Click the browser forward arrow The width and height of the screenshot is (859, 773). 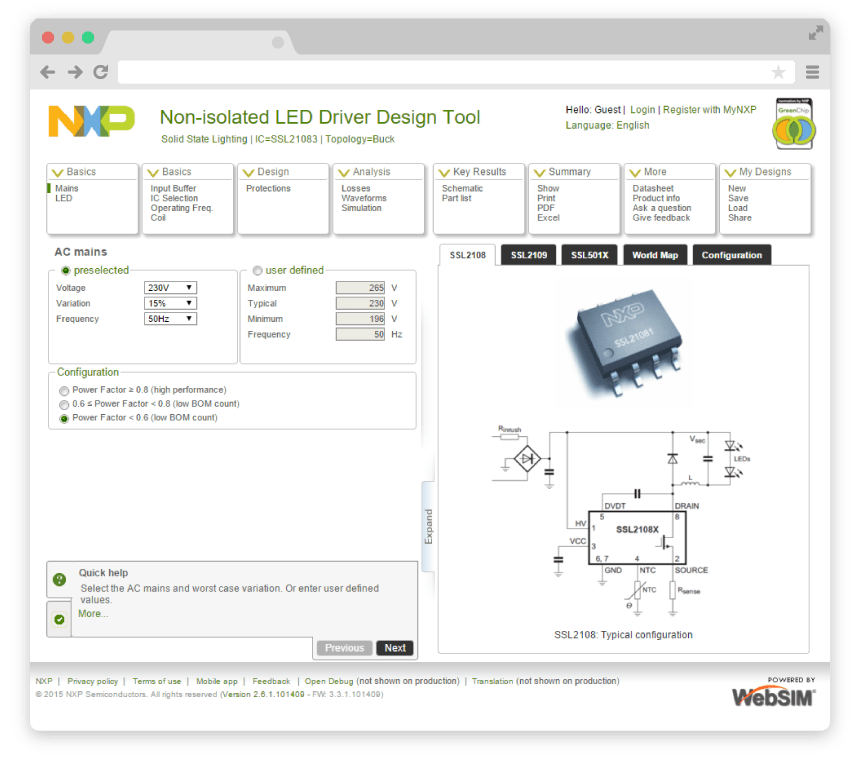[75, 72]
